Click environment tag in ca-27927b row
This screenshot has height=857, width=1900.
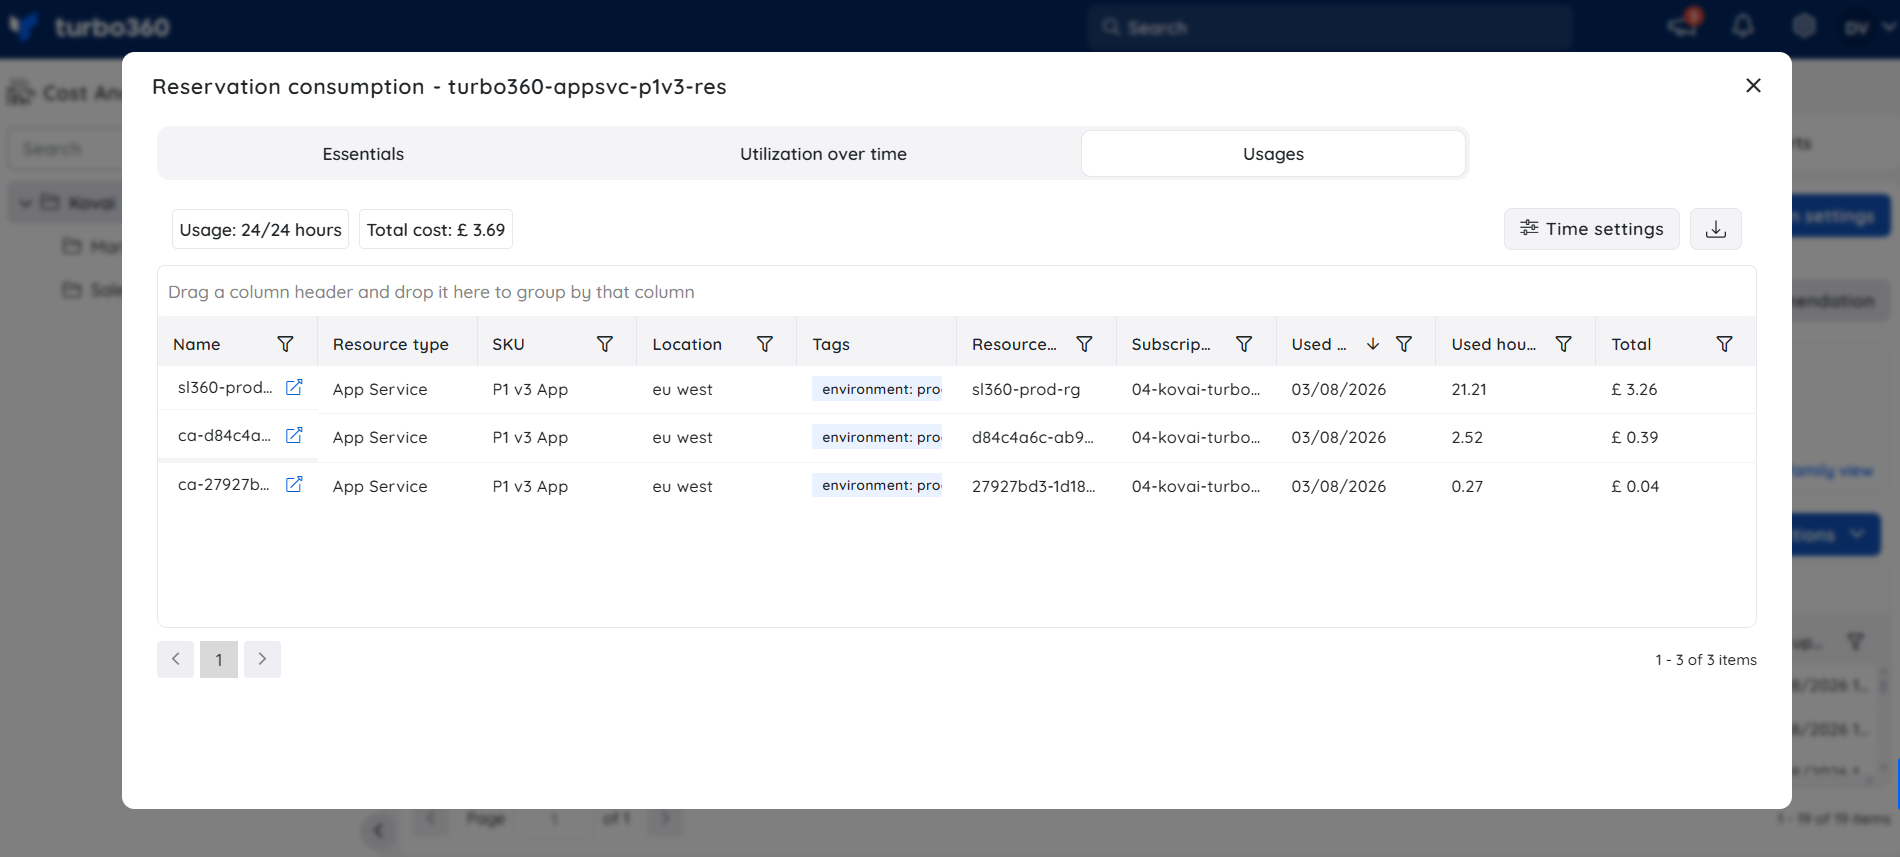[877, 485]
